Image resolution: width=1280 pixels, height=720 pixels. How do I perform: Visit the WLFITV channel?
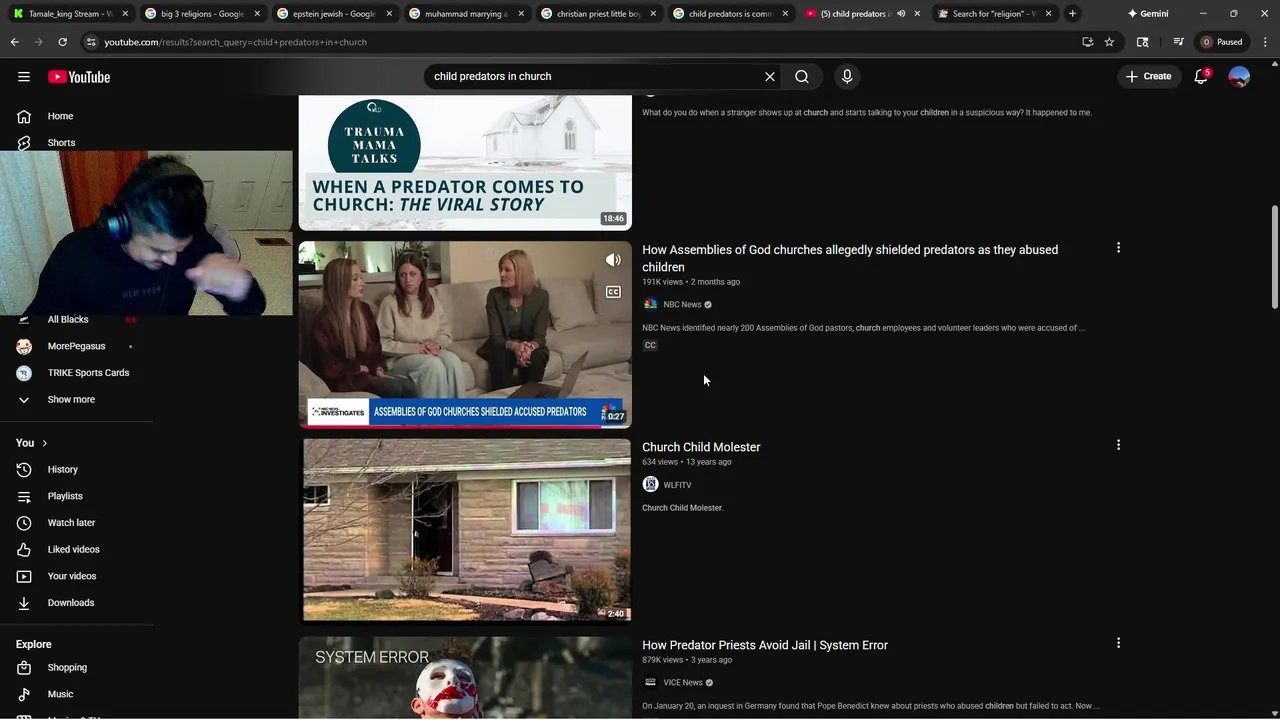(677, 485)
